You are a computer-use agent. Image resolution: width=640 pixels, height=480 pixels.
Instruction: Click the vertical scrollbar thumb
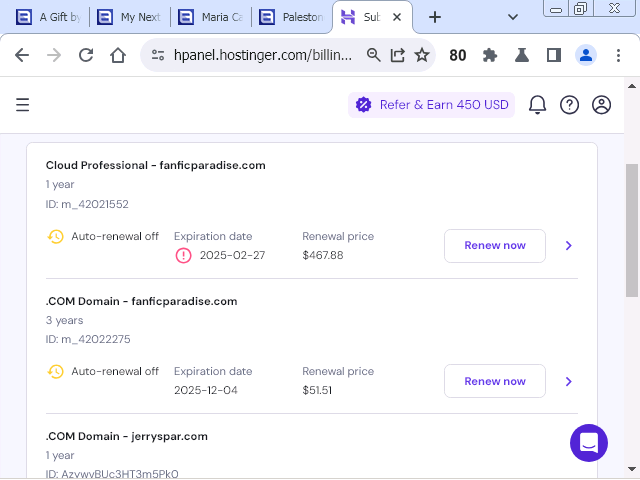coord(631,230)
